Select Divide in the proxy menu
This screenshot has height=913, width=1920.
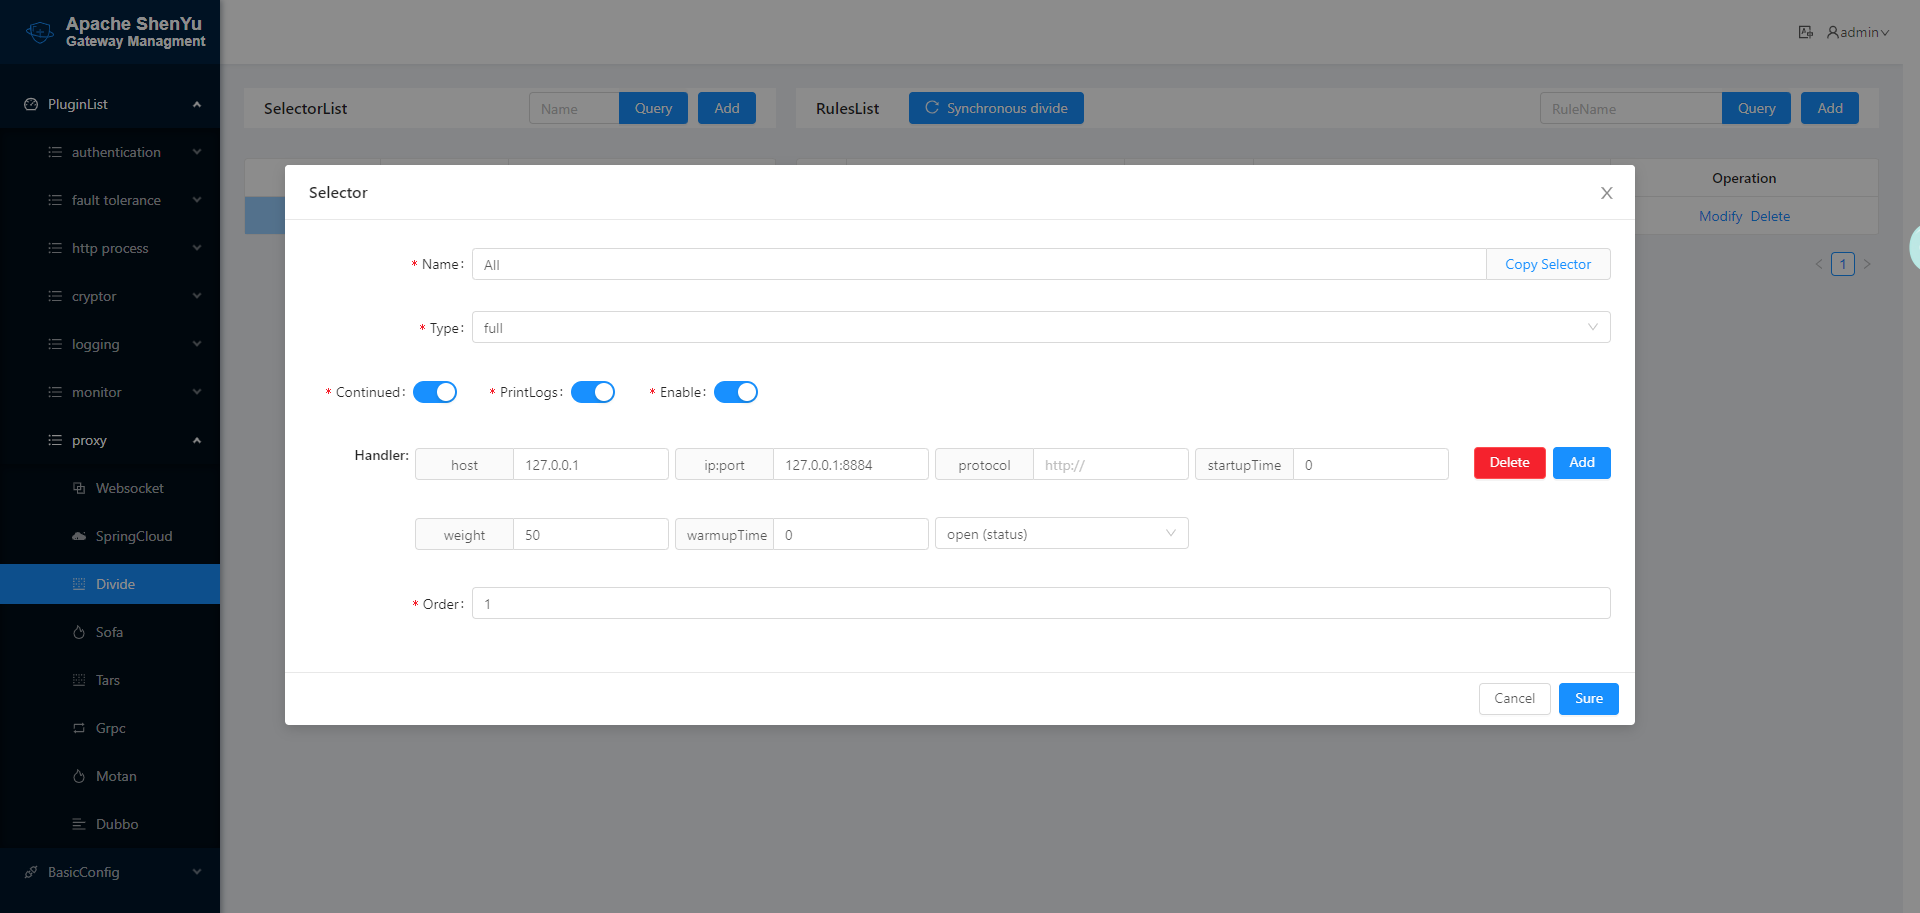point(115,584)
